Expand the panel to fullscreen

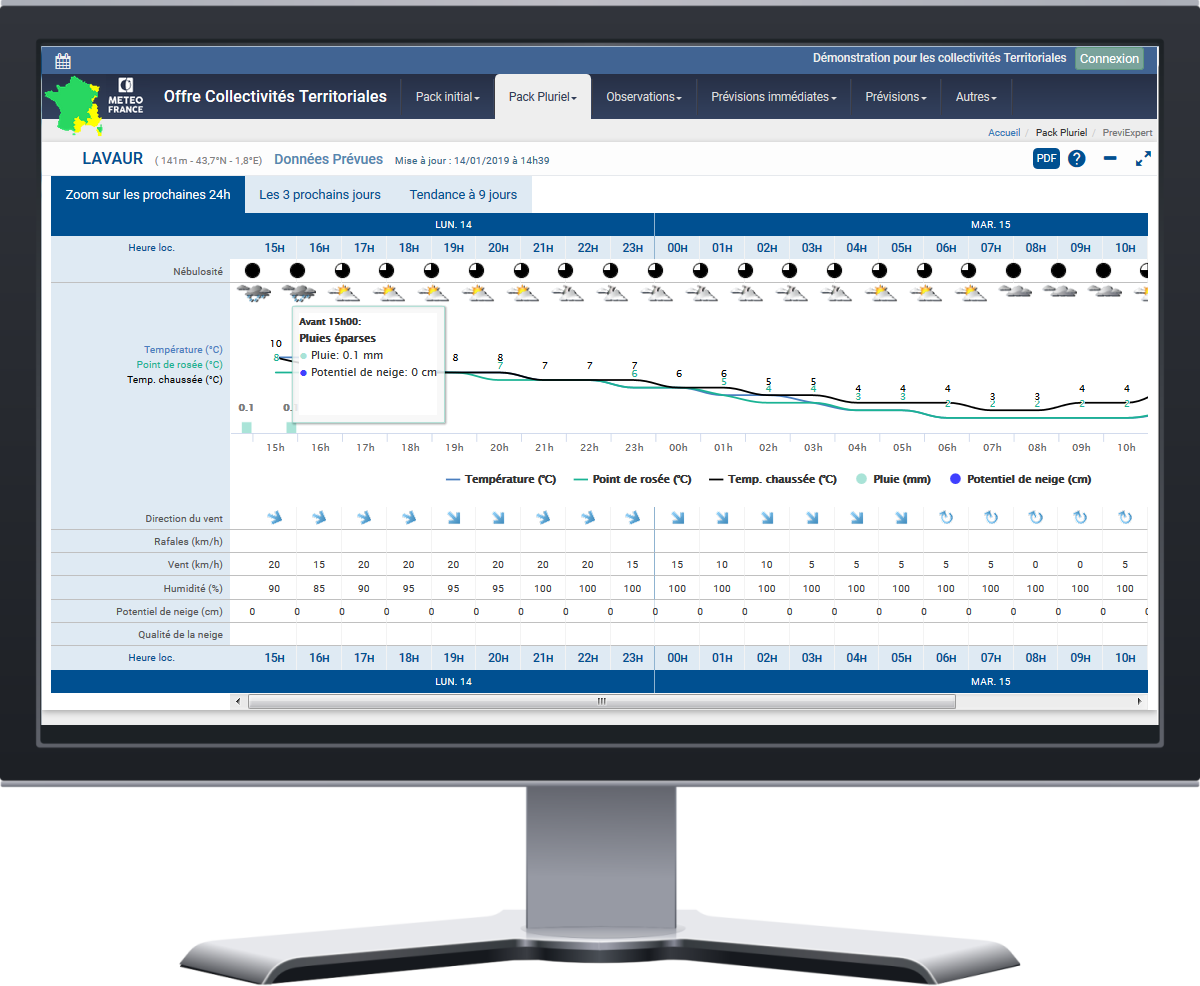(1143, 158)
